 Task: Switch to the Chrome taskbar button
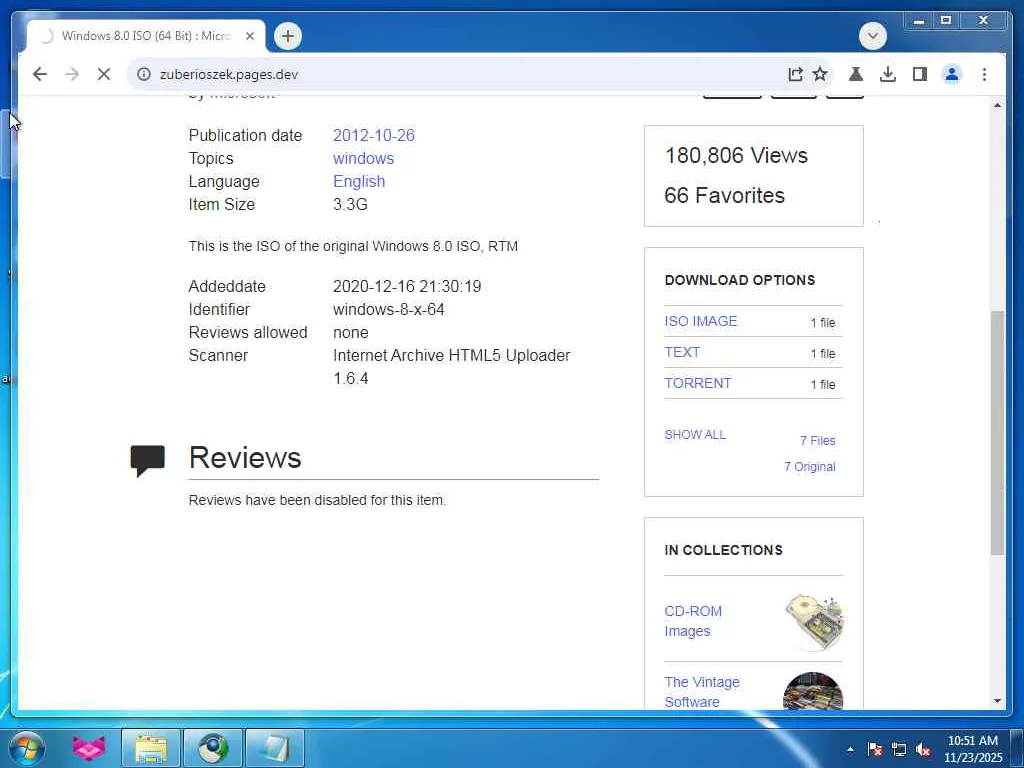tap(213, 748)
